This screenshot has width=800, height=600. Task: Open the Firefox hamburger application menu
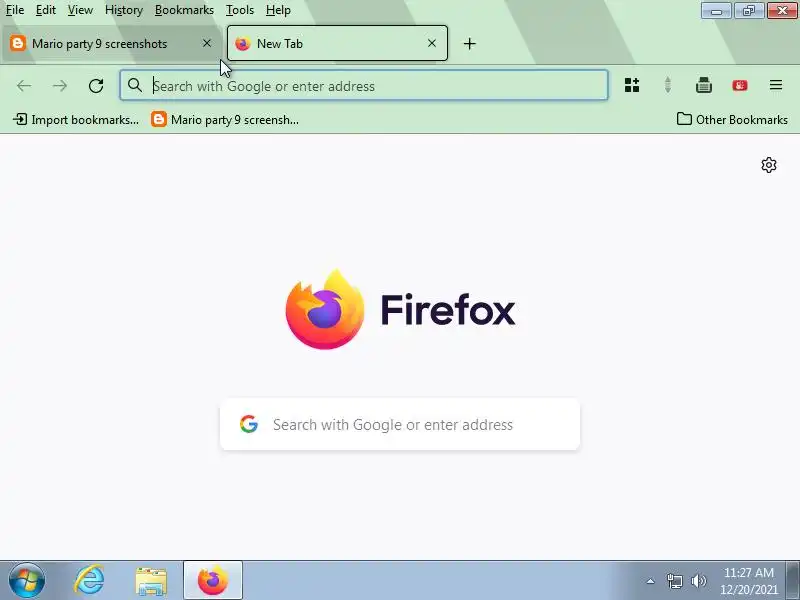tap(776, 85)
